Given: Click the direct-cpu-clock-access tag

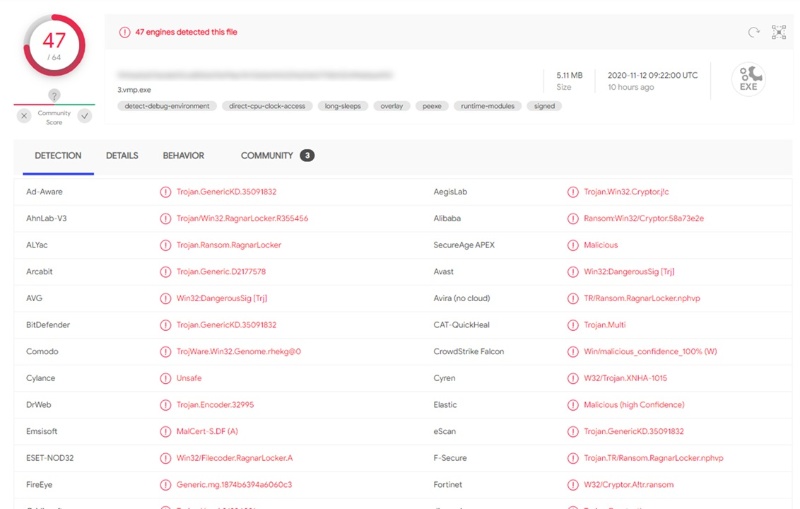Looking at the screenshot, I should point(266,106).
